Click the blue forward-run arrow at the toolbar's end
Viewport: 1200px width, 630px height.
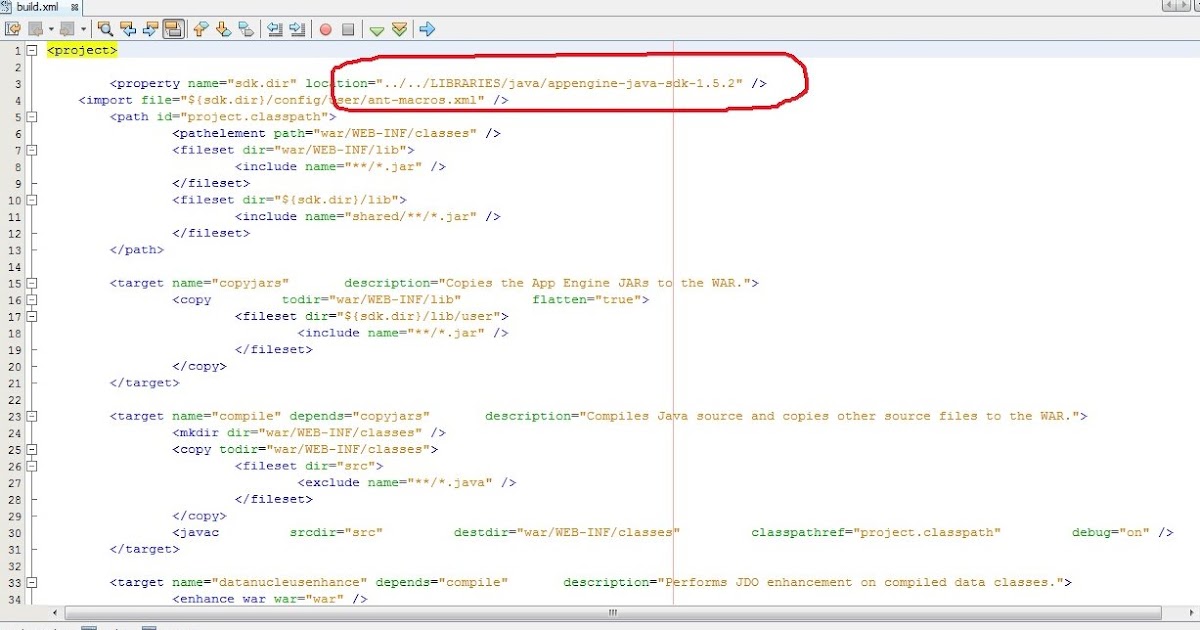point(426,29)
